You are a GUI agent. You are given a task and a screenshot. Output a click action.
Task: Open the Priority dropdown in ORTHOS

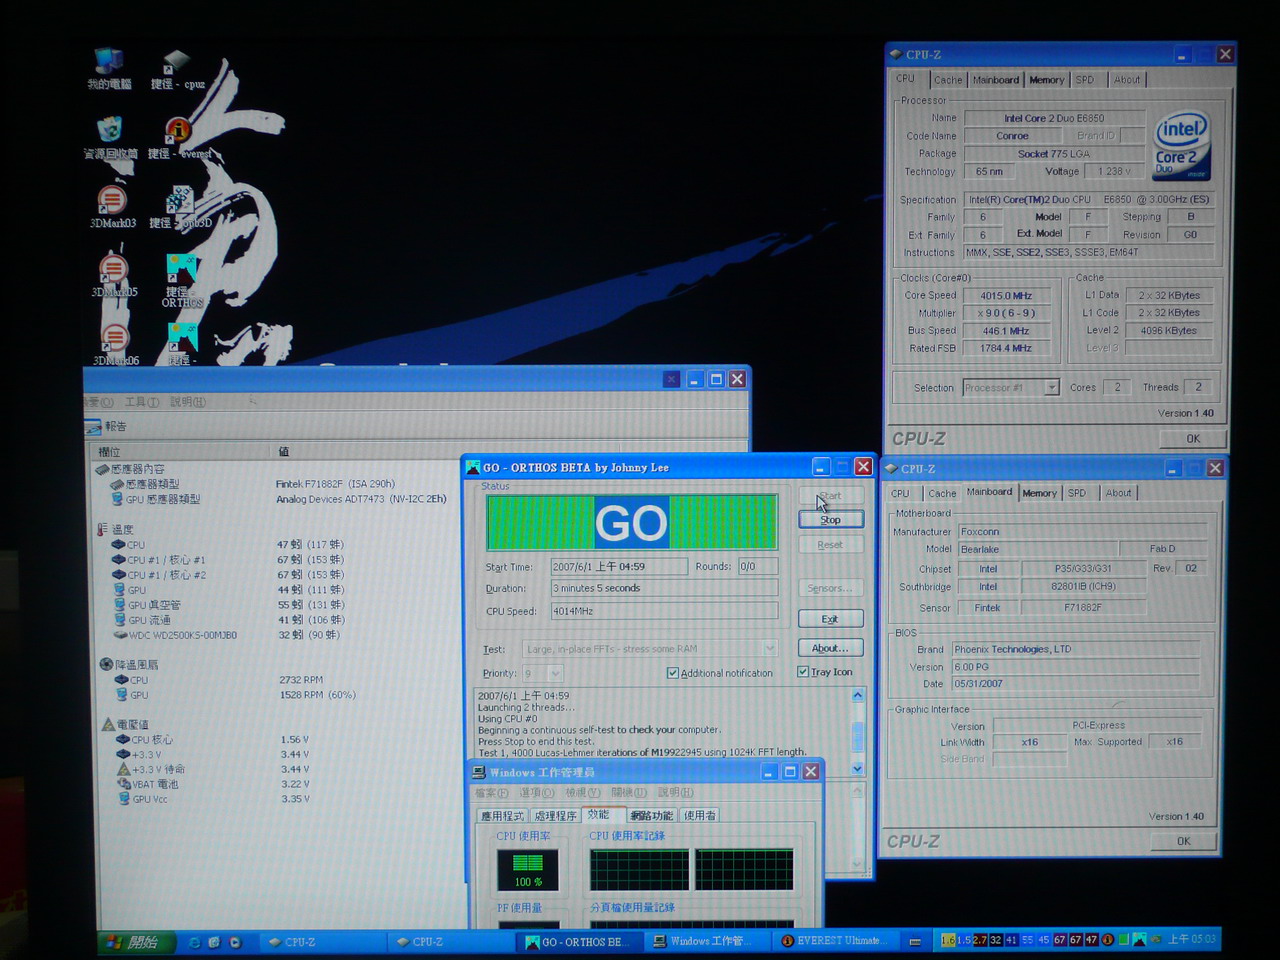pos(555,674)
